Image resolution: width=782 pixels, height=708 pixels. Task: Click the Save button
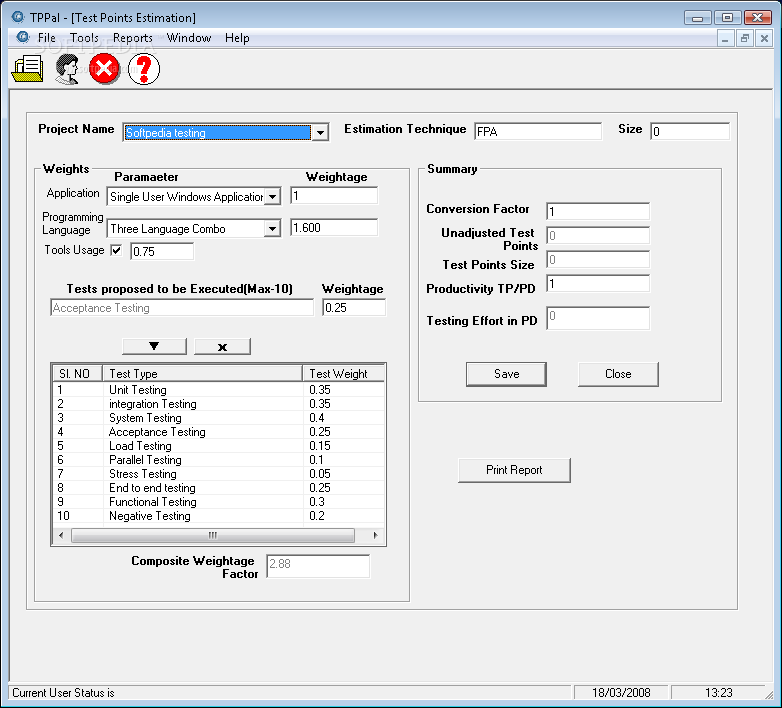click(506, 374)
